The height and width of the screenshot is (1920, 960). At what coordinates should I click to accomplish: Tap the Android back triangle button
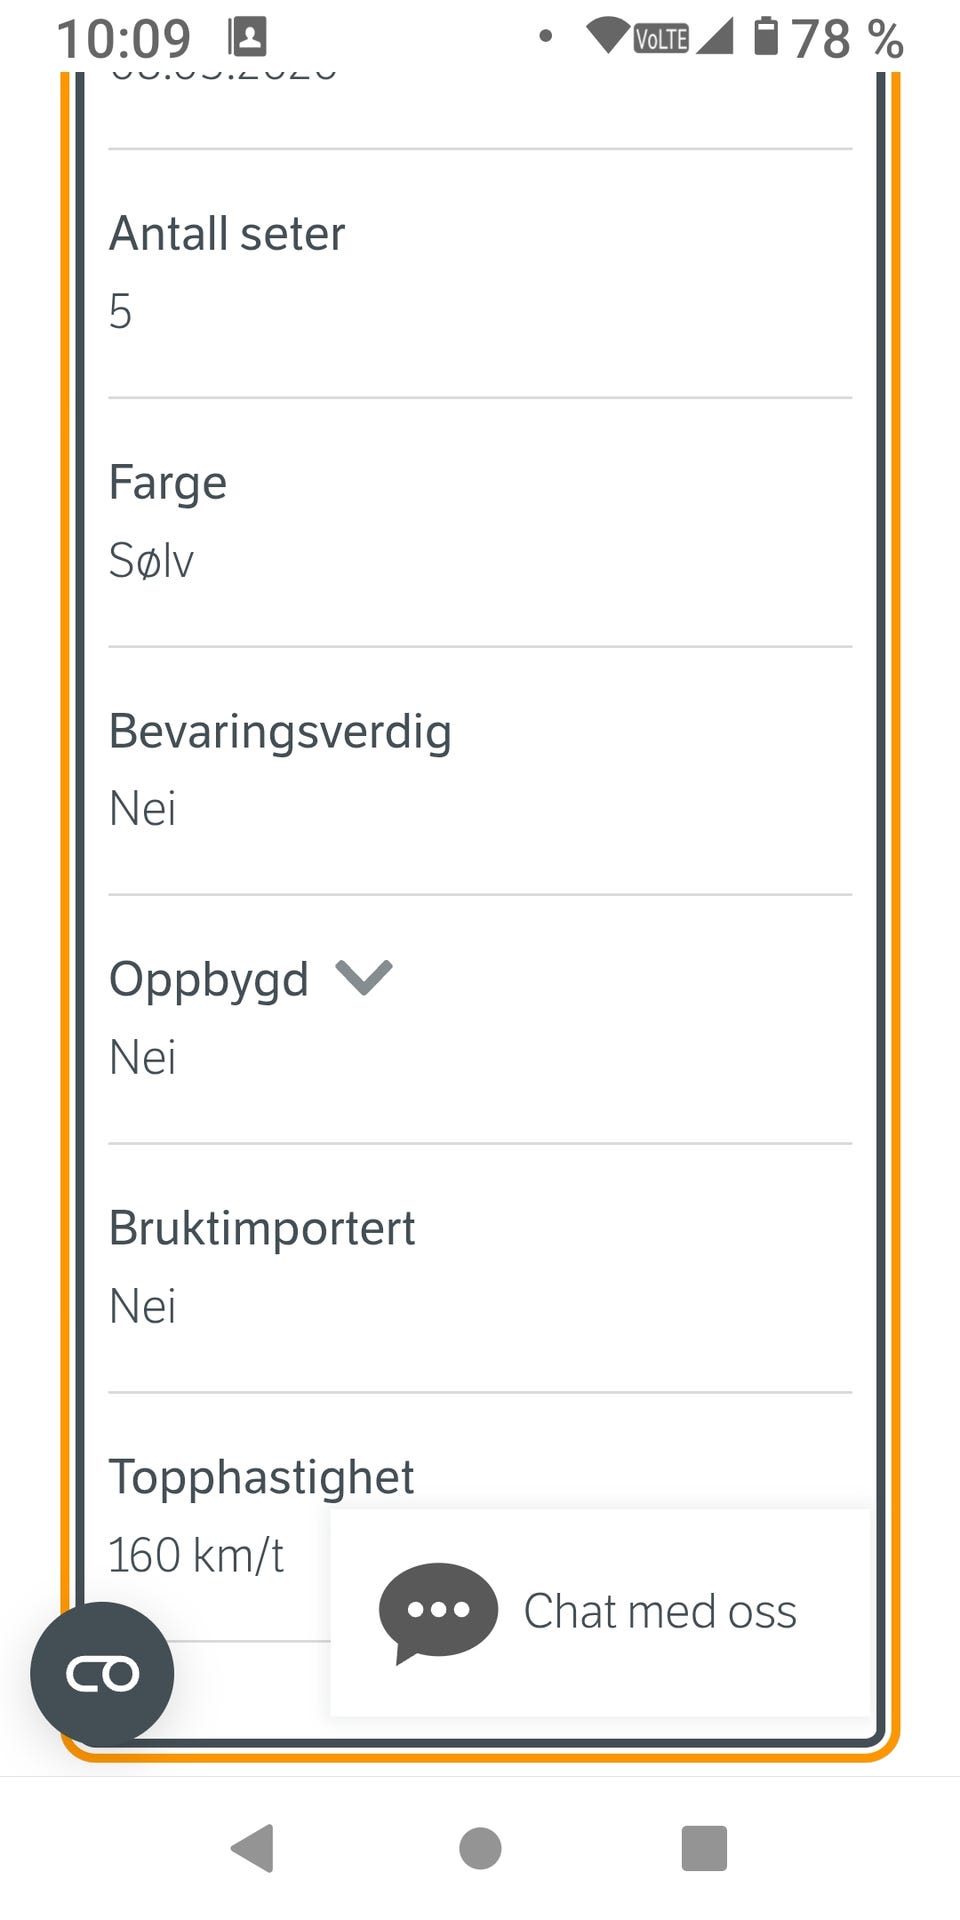[253, 1847]
